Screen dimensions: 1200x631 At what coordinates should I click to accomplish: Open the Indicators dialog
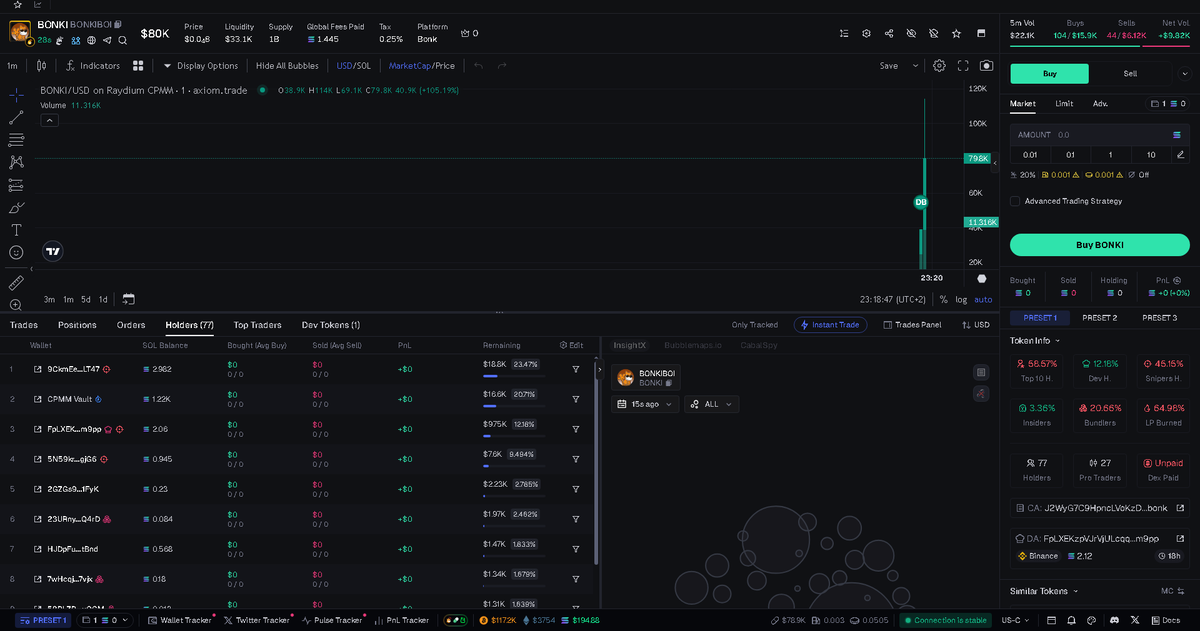(x=92, y=66)
